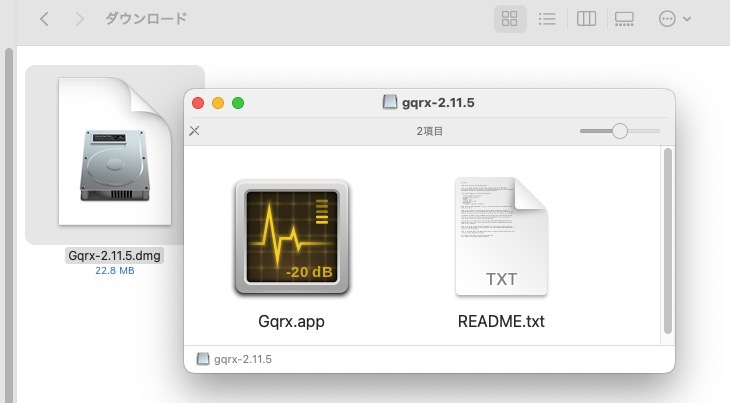730x403 pixels.
Task: Go forward in Finder Downloads window
Action: click(80, 19)
